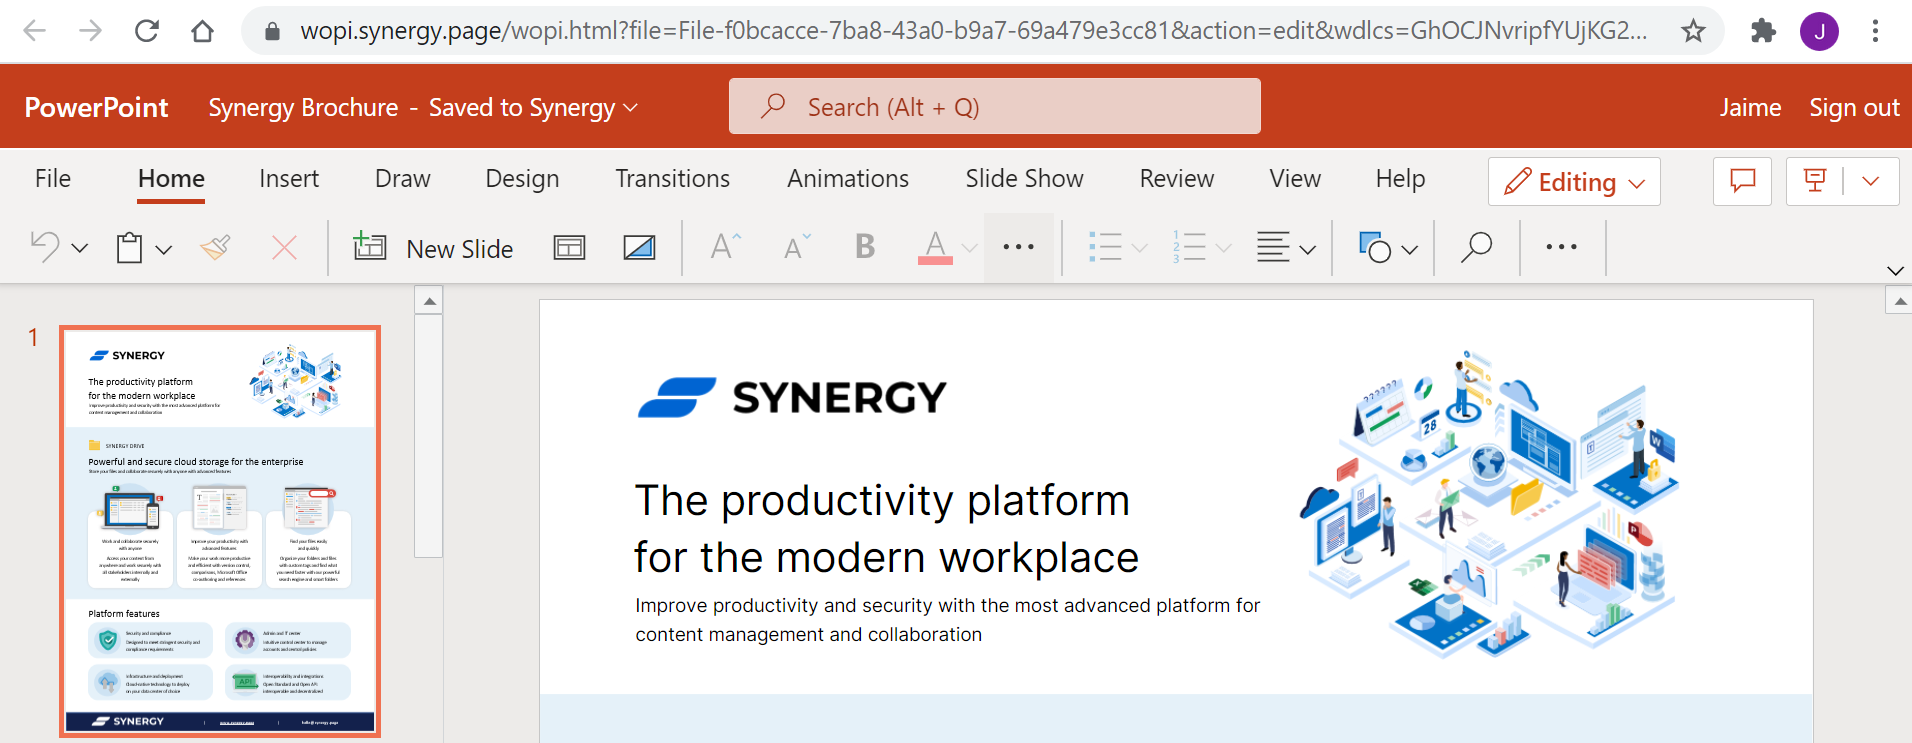Open the Animations tab

click(848, 178)
